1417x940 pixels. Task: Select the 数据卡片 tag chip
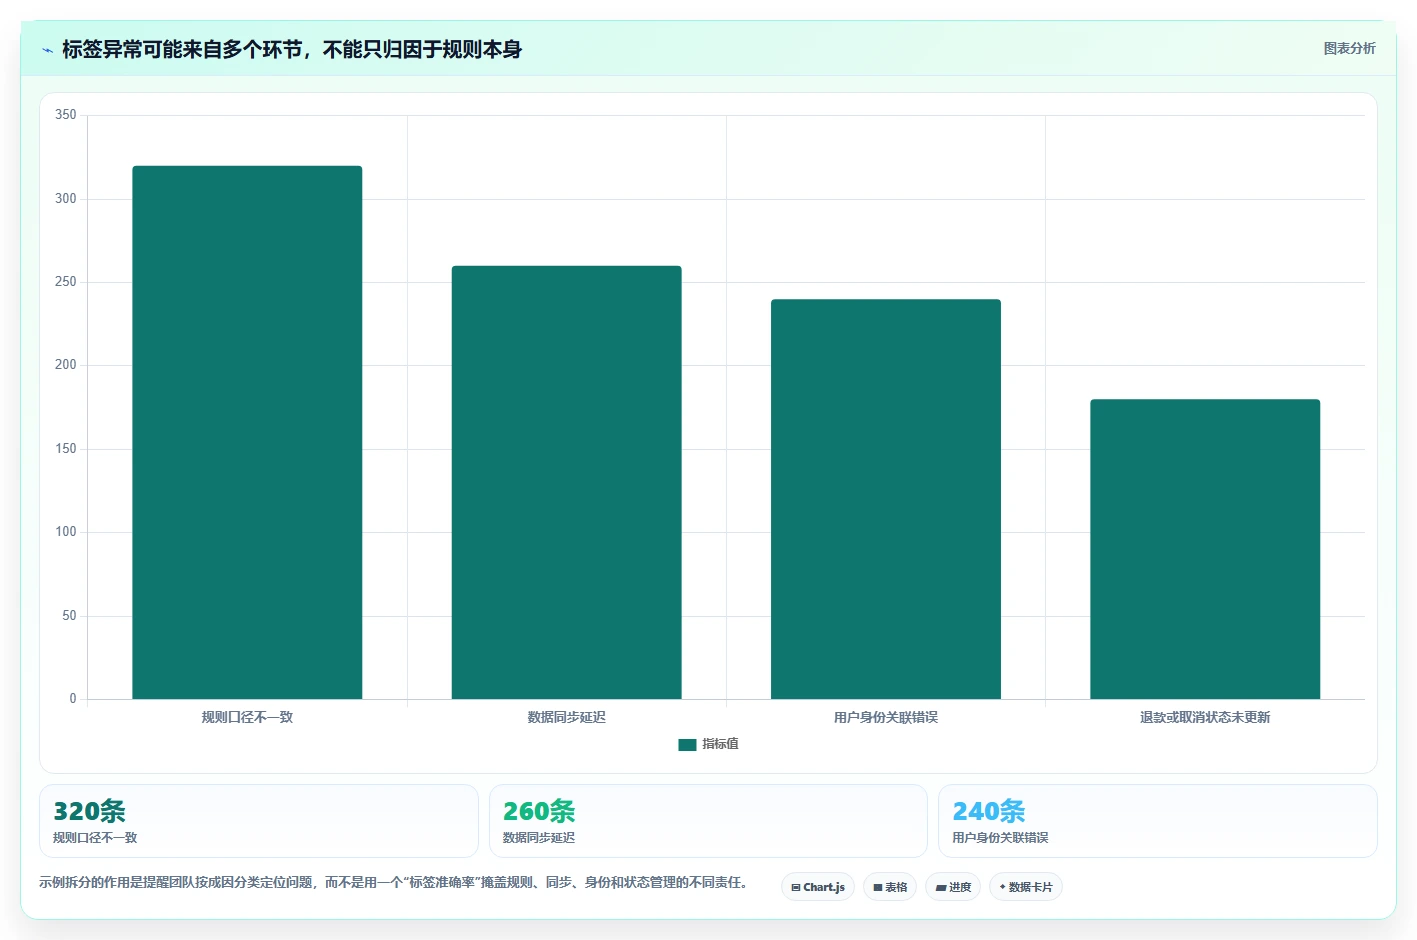1026,887
